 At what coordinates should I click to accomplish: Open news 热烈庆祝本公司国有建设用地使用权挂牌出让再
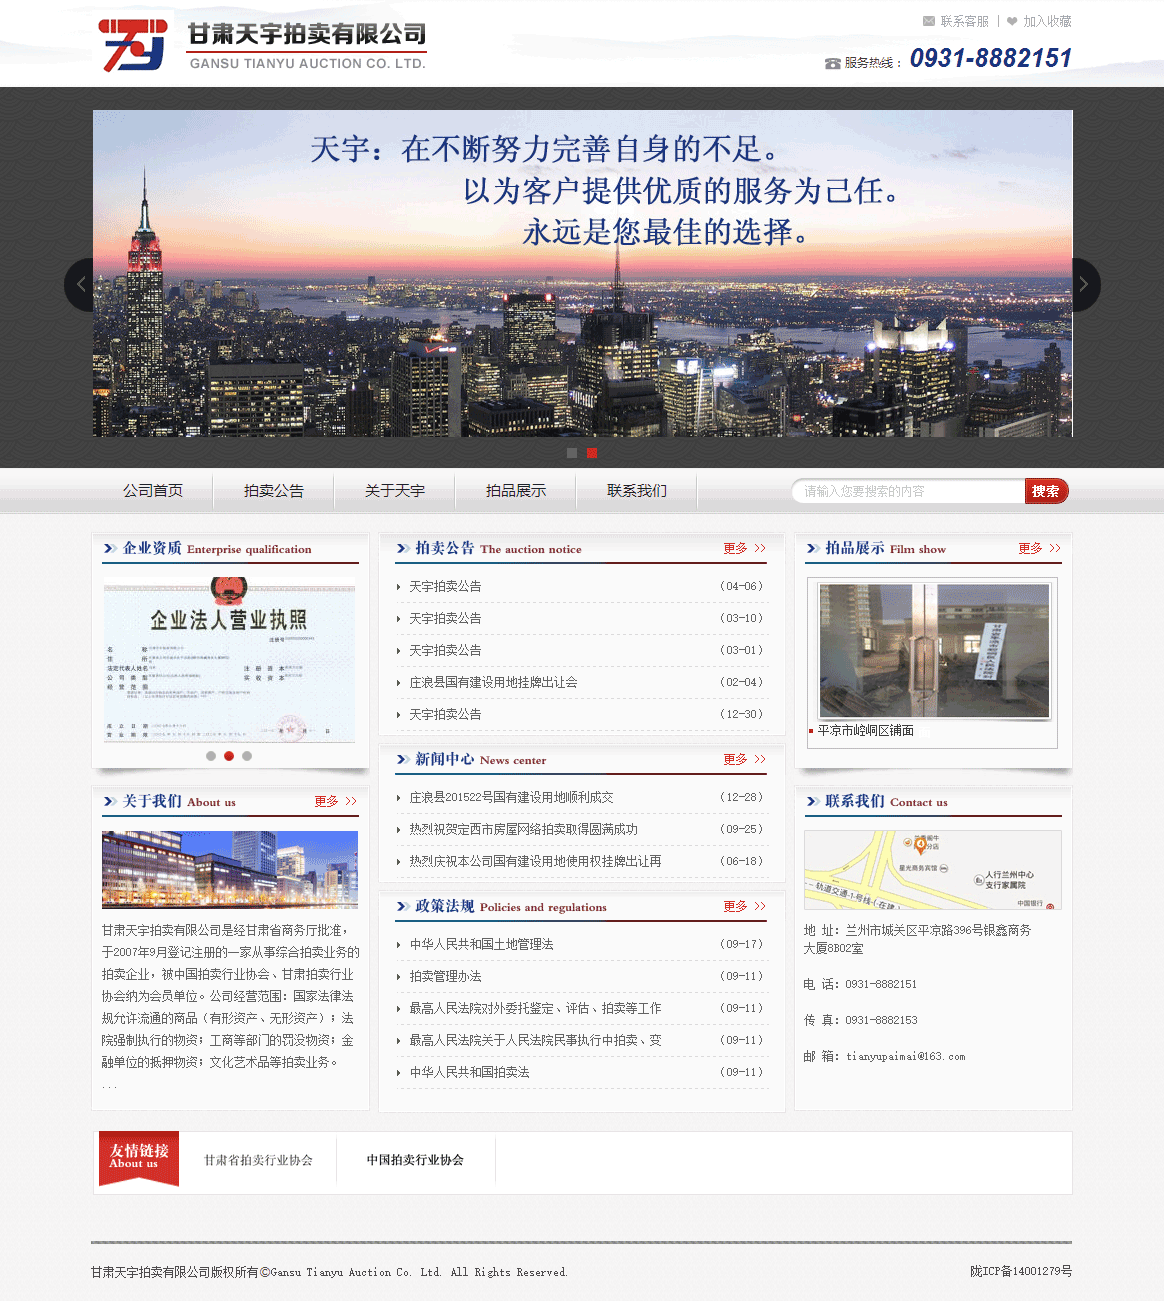coord(535,861)
